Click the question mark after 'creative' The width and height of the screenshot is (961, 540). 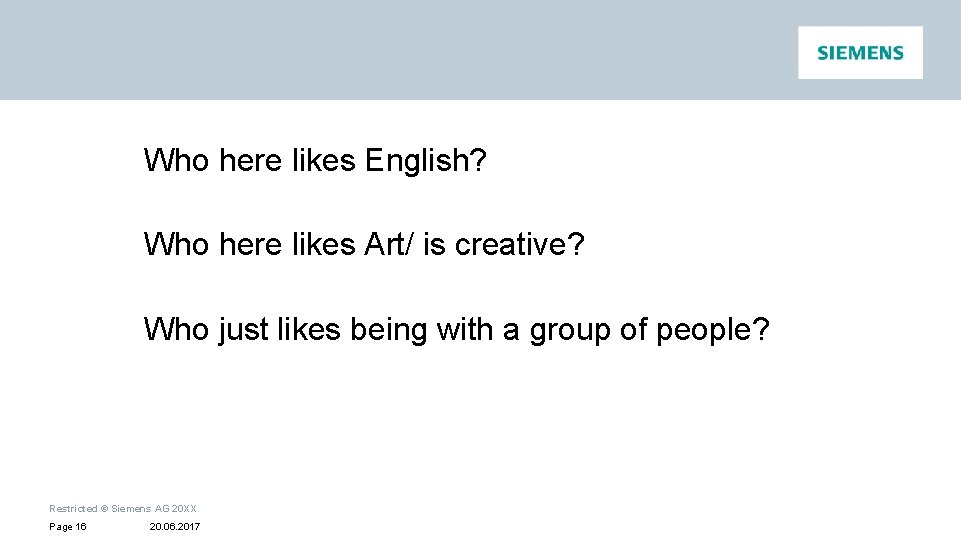coord(577,244)
